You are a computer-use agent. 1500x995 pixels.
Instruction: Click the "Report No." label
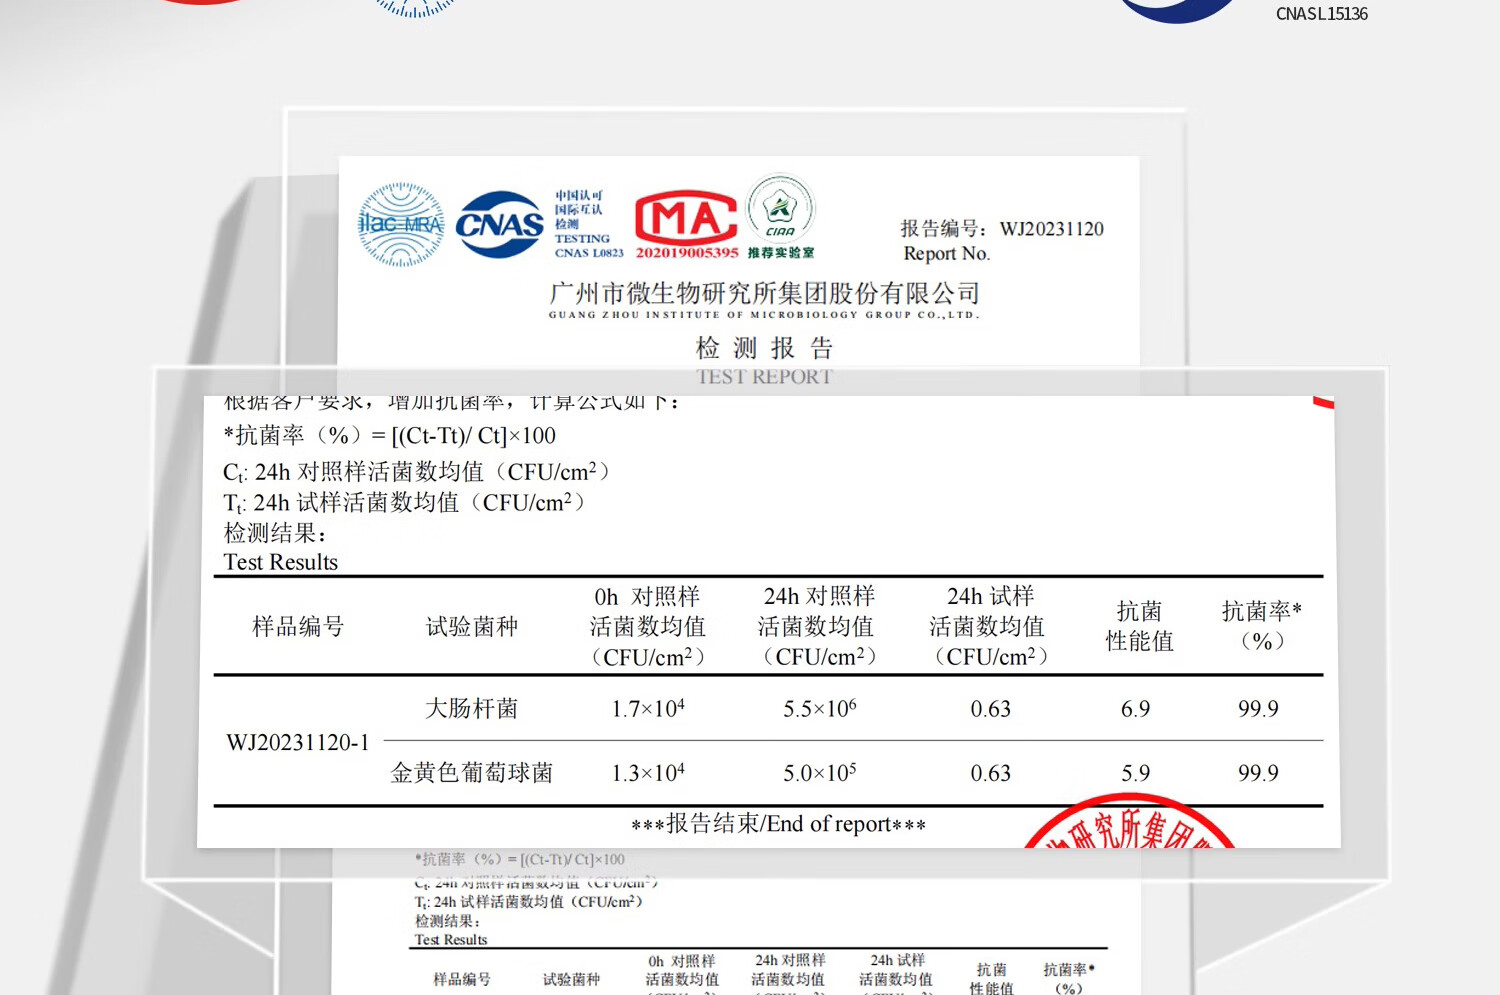(x=946, y=254)
